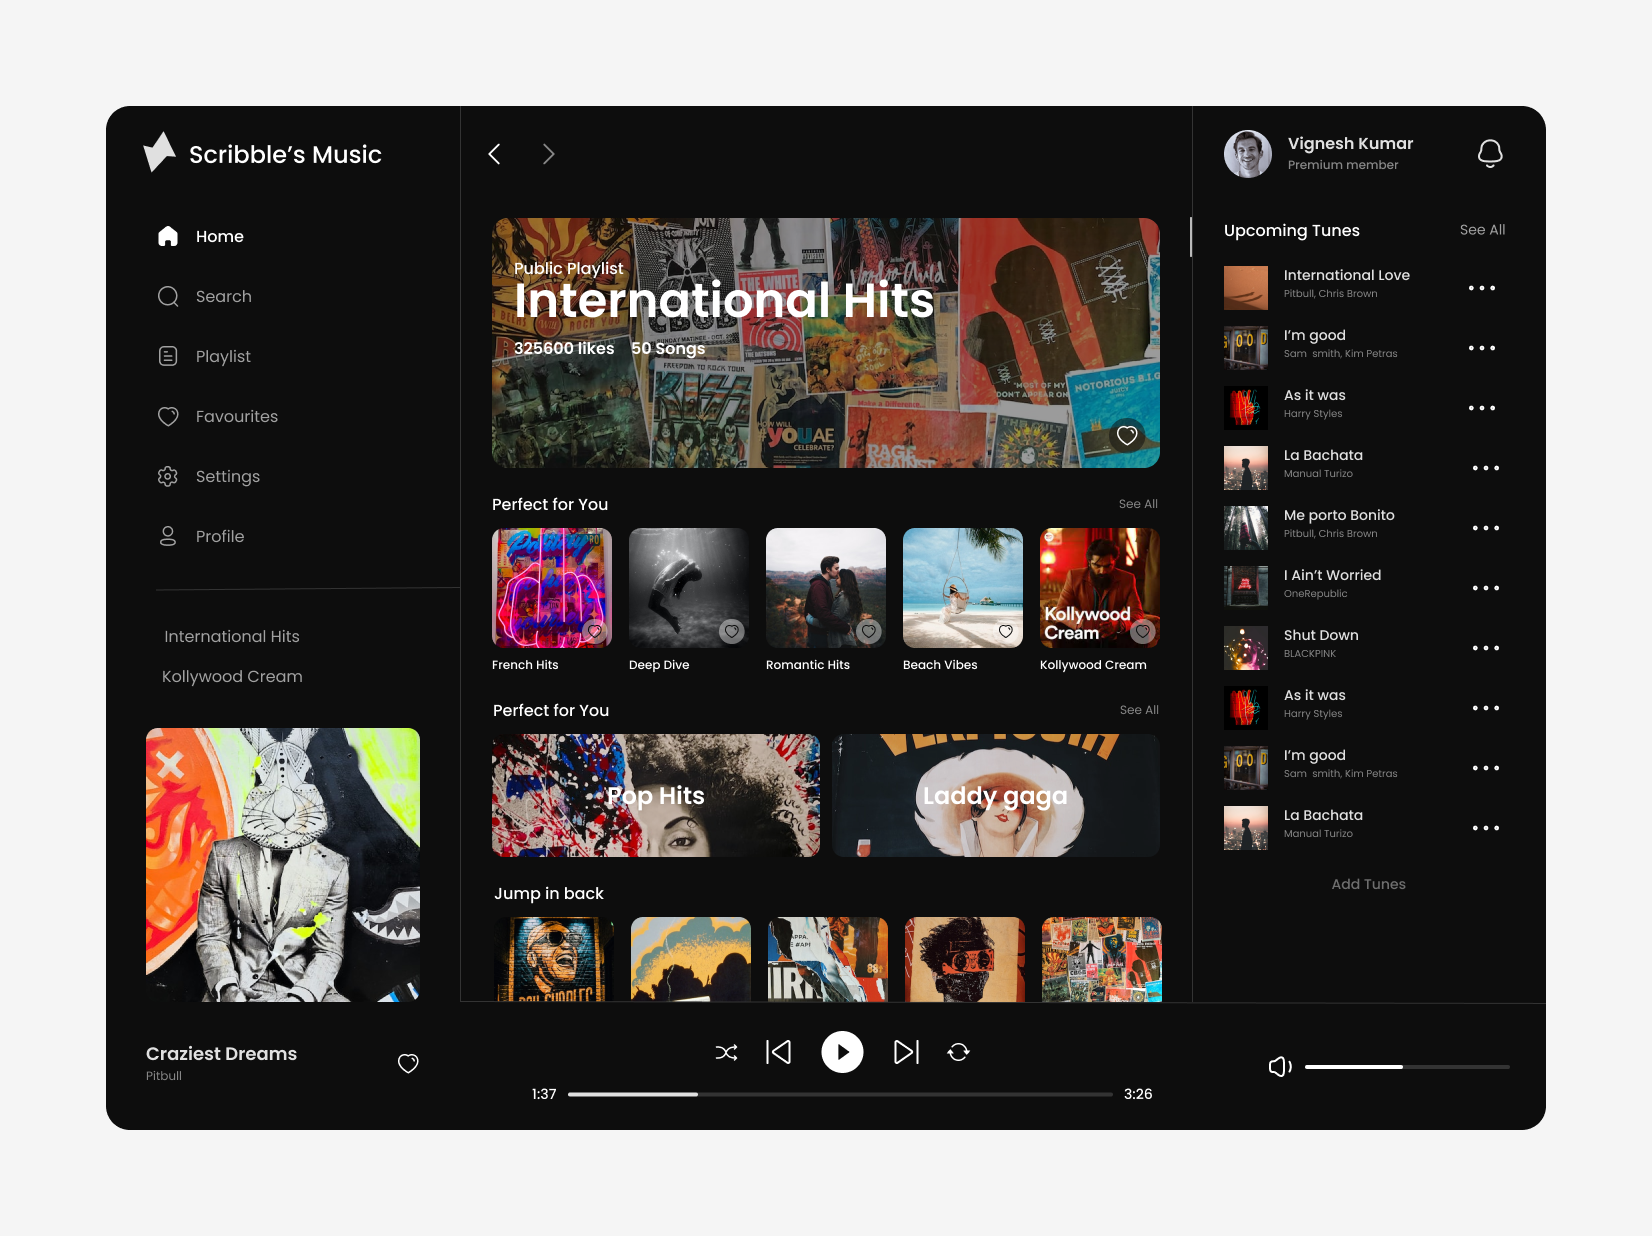Open options for second As it was
Image resolution: width=1652 pixels, height=1236 pixels.
pos(1486,708)
